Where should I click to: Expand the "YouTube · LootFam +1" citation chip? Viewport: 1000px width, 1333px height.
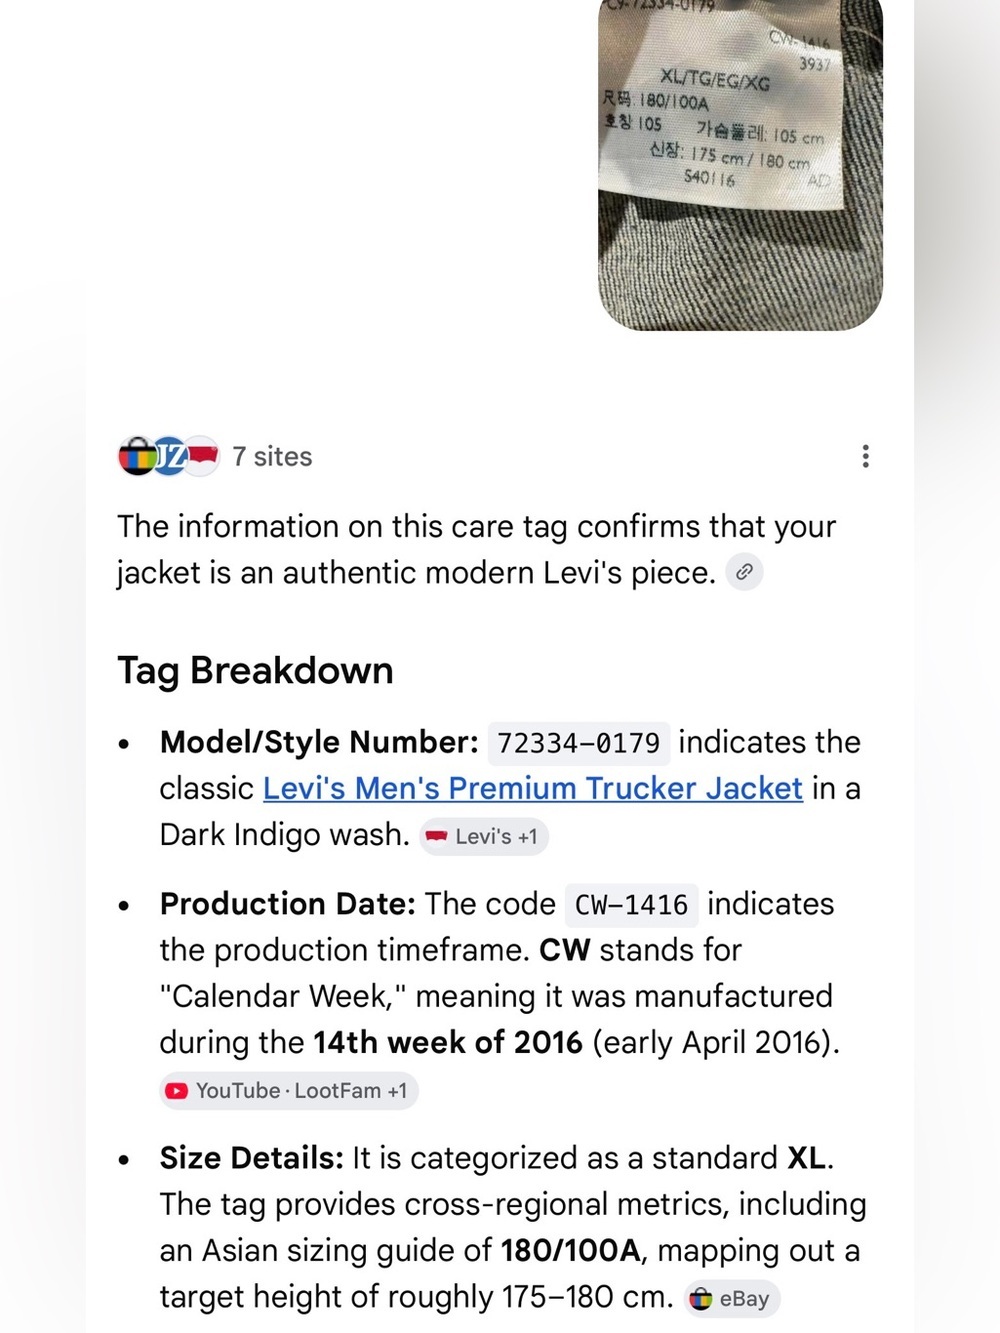pos(288,1091)
